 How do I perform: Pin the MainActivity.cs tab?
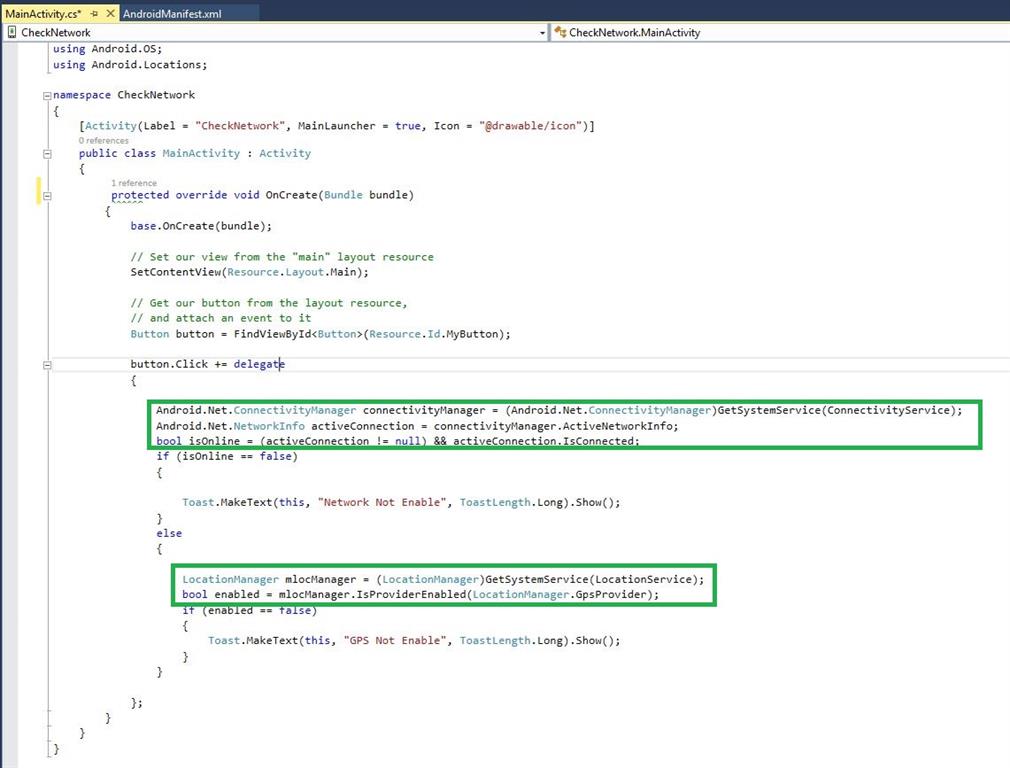(x=94, y=13)
